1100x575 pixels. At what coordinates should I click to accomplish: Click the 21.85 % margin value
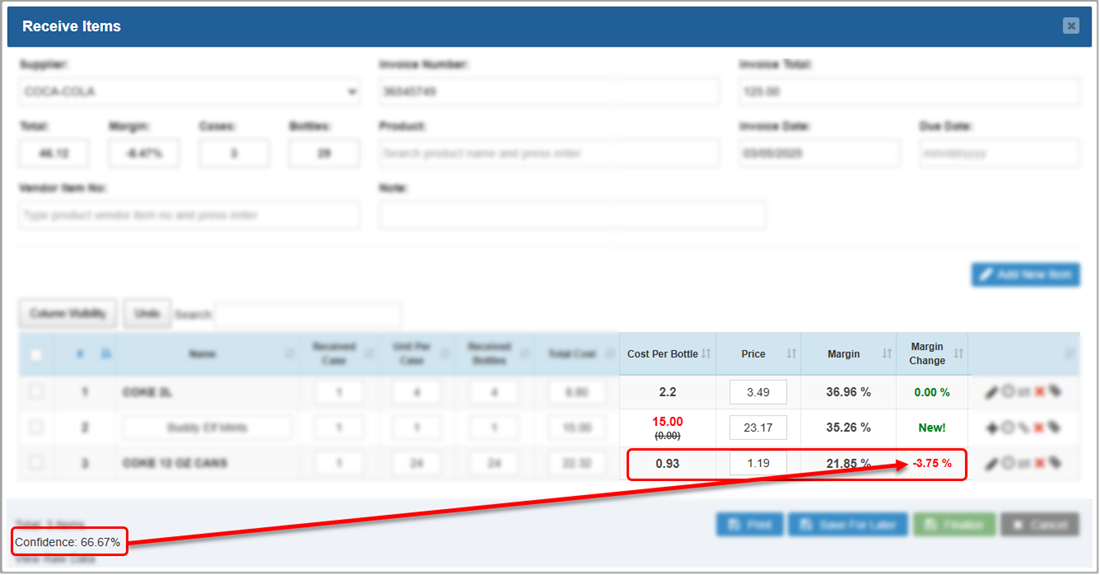click(x=848, y=464)
